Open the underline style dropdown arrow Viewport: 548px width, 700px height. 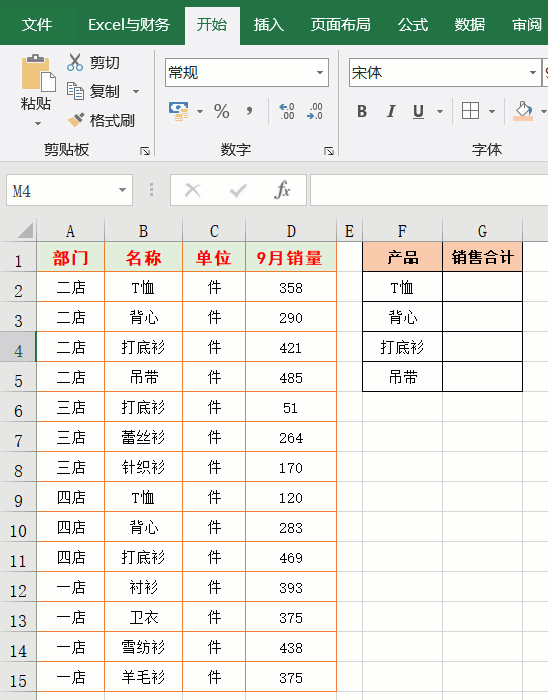(x=440, y=111)
